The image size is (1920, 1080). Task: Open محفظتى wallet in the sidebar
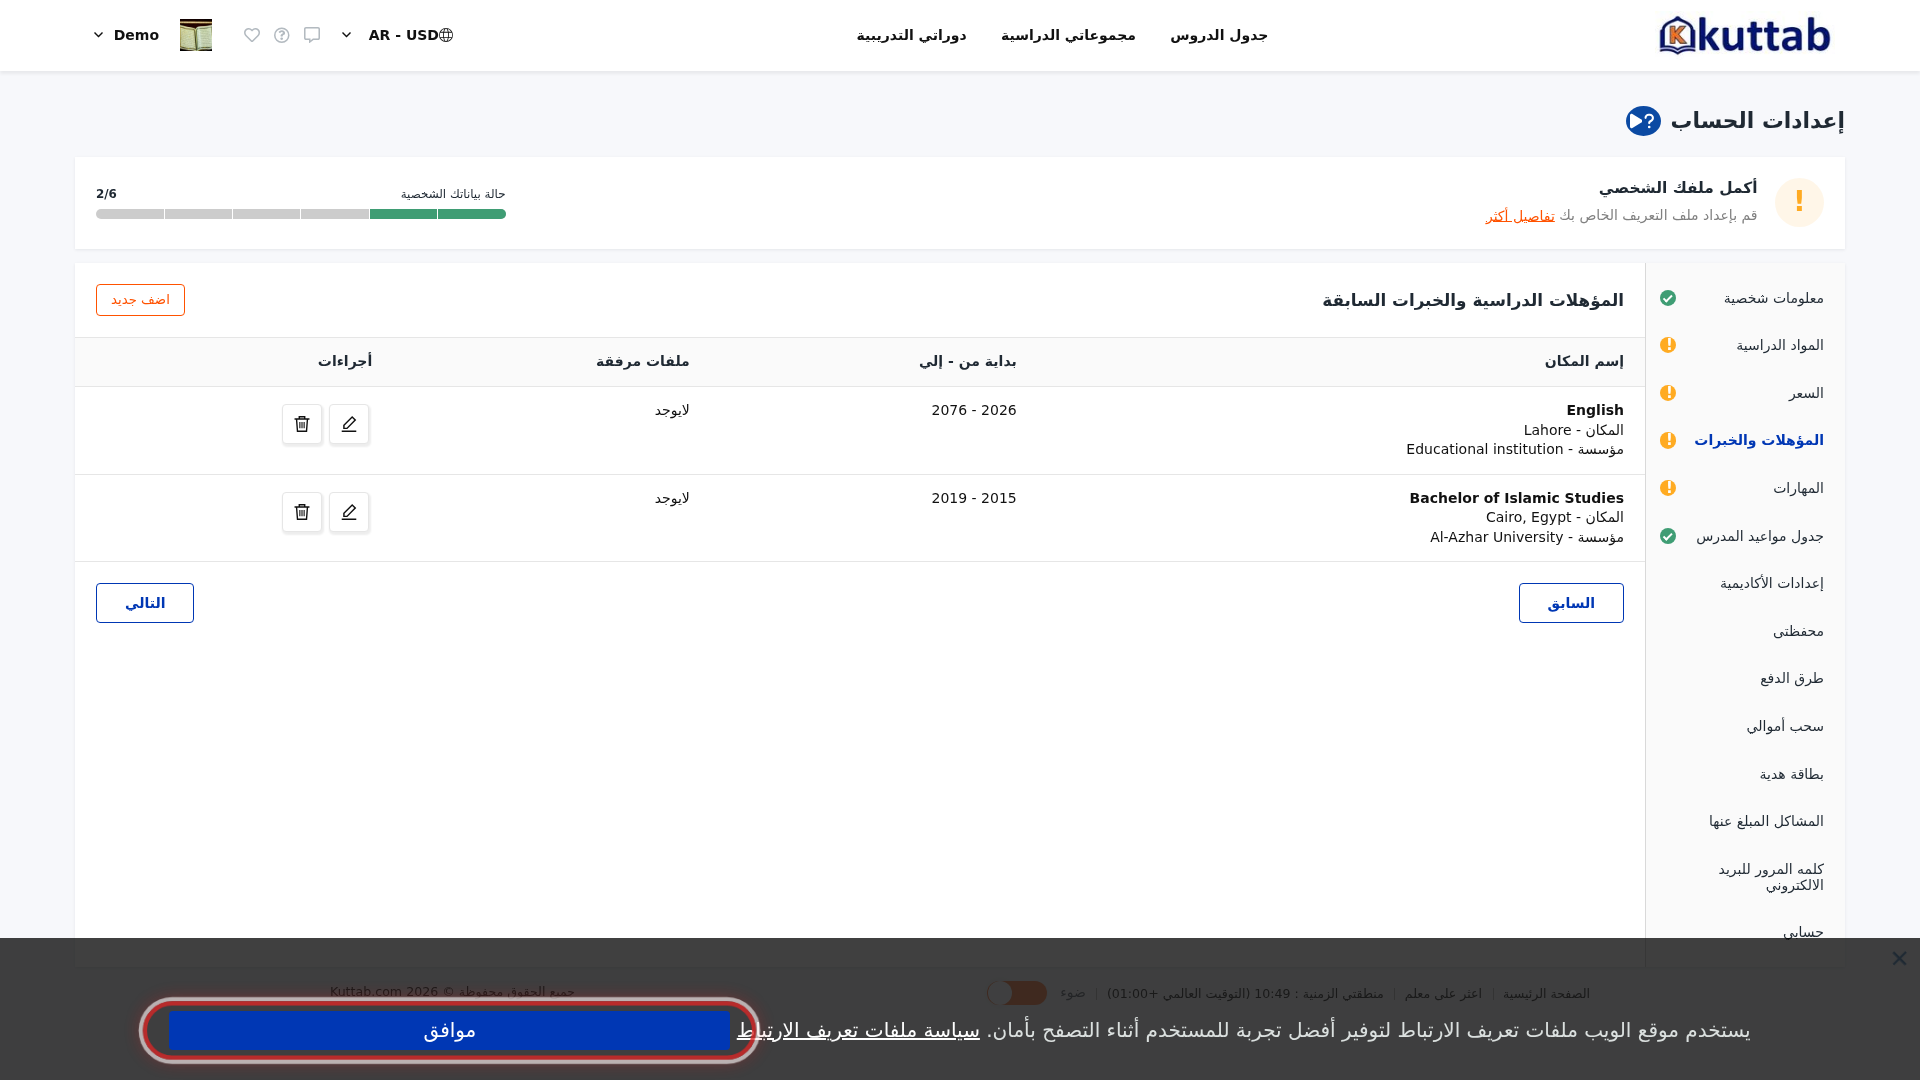pos(1798,631)
